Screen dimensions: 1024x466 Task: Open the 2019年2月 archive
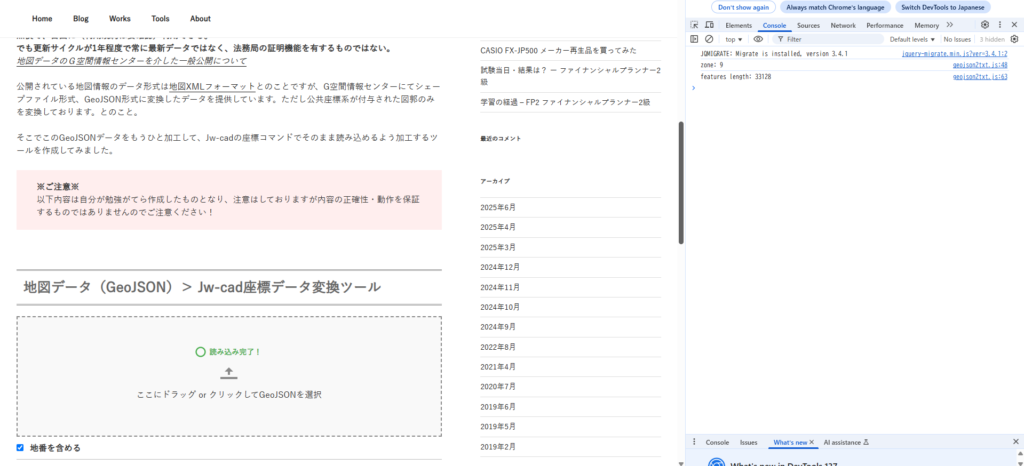(498, 446)
